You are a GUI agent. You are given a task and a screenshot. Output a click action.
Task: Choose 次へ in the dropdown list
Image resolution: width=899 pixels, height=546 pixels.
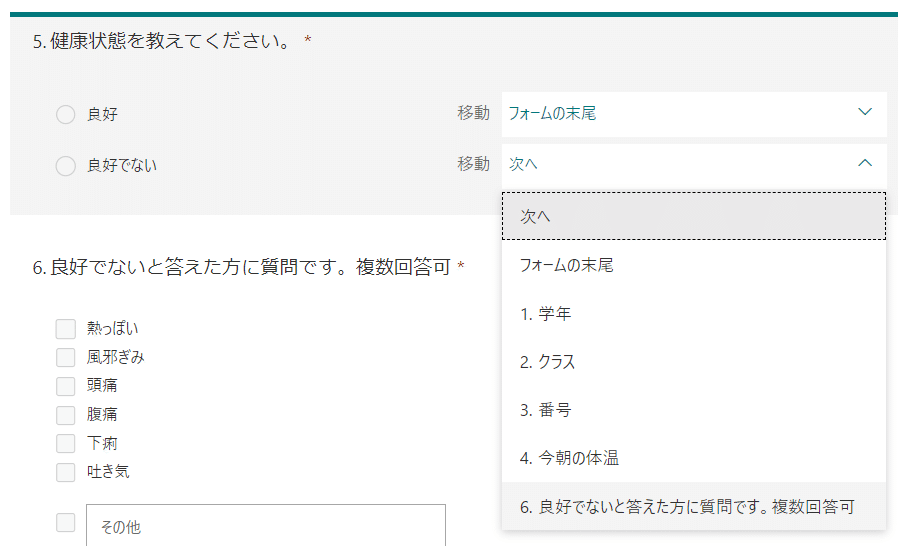point(694,216)
